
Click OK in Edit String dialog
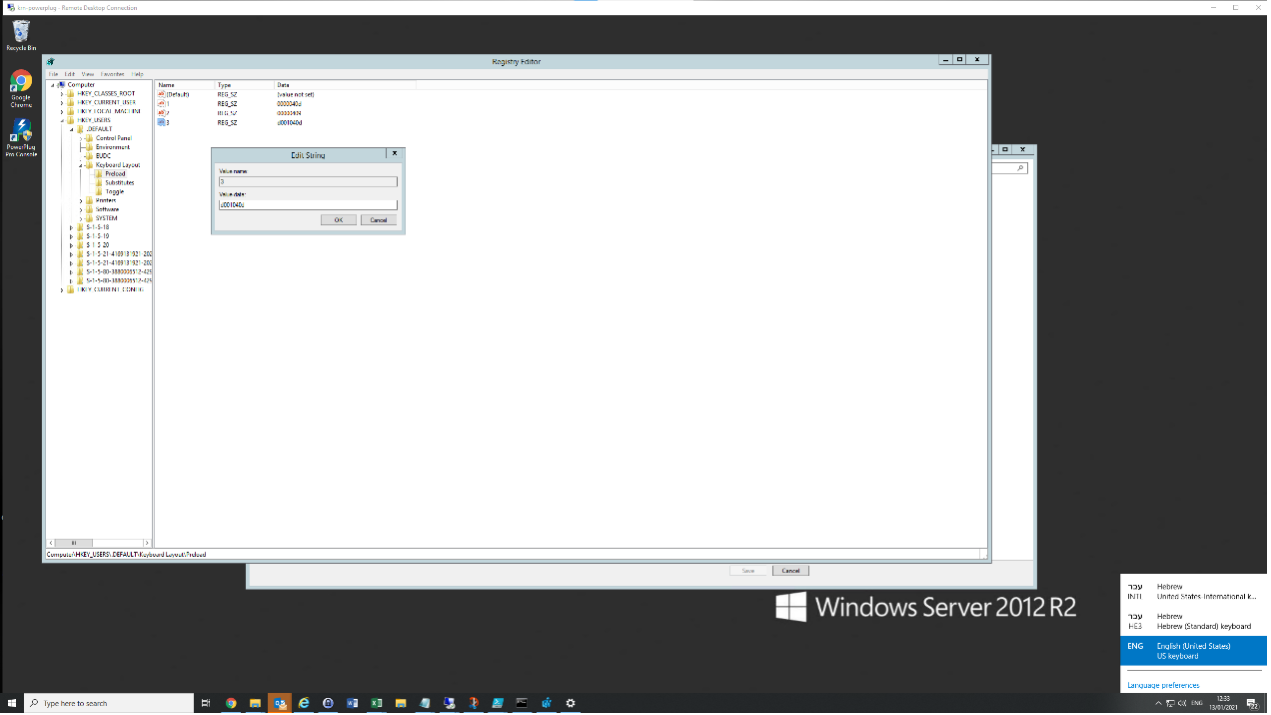(x=338, y=220)
